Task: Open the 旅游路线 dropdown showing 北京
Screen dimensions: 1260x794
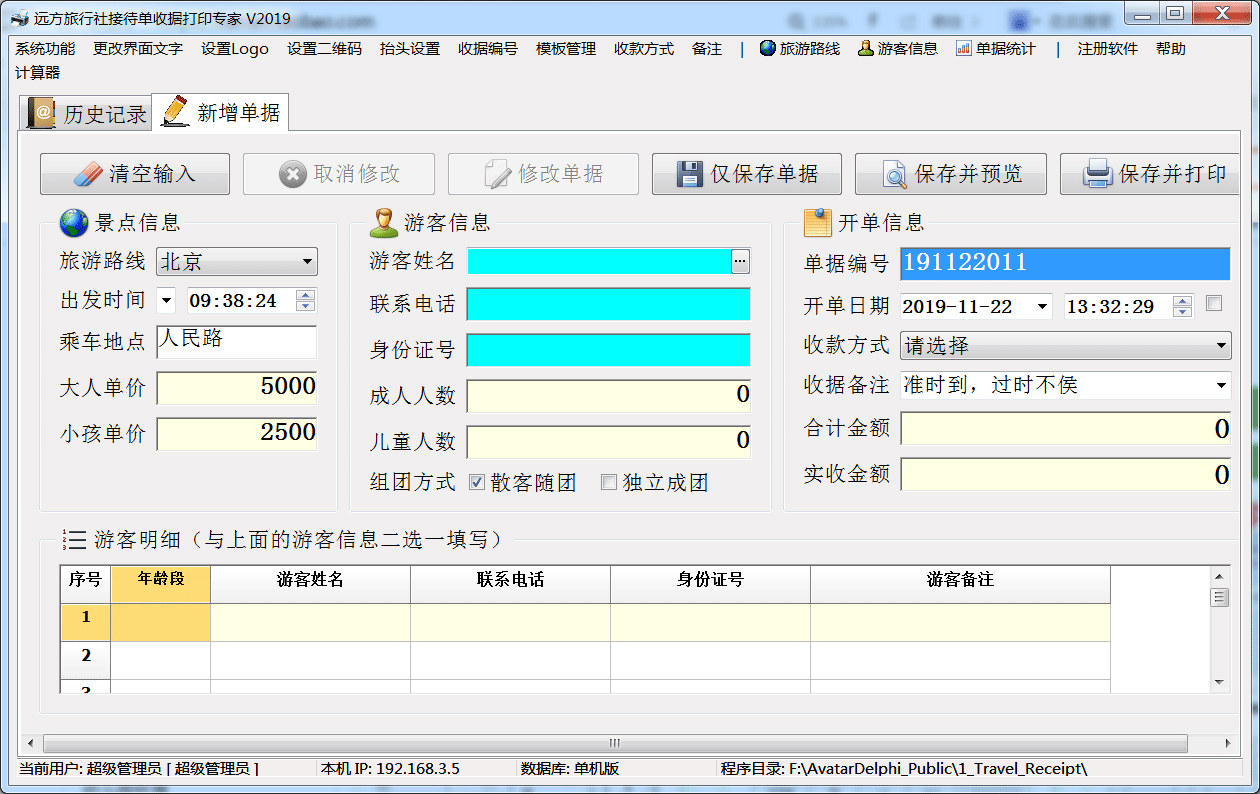Action: (x=237, y=261)
